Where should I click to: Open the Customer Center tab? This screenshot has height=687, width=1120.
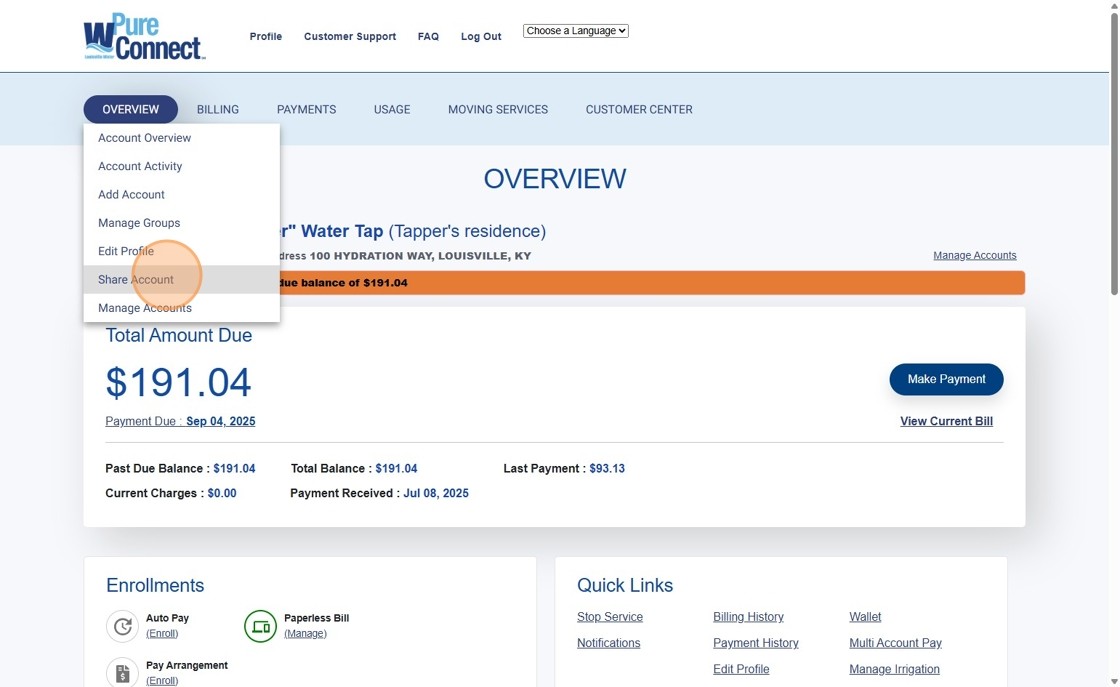pos(638,110)
